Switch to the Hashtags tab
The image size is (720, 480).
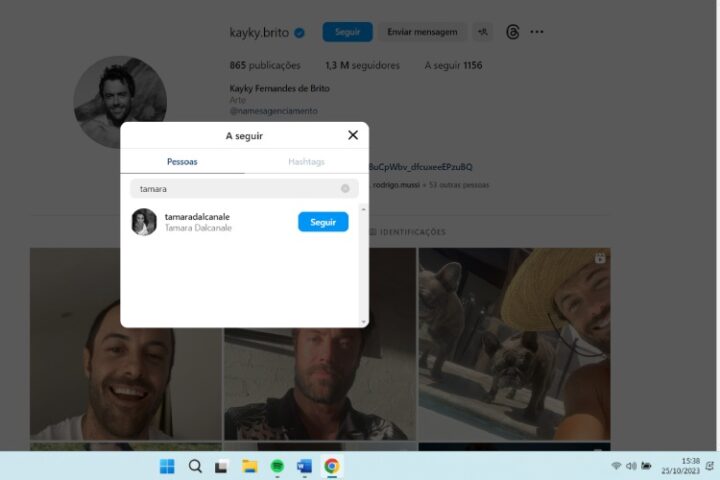pyautogui.click(x=306, y=161)
